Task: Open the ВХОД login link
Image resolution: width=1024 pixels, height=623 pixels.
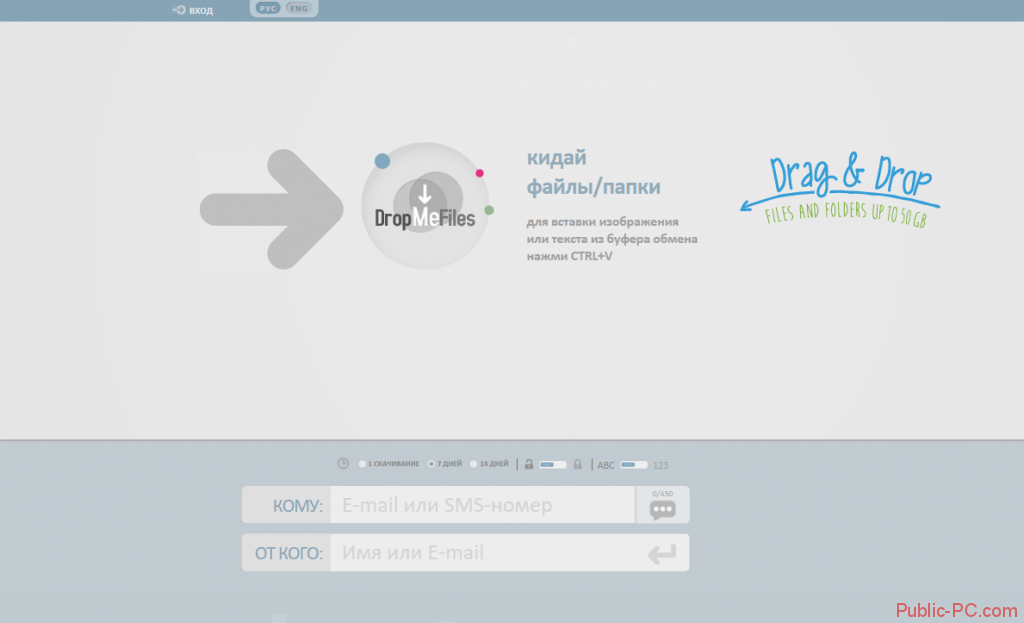Action: (x=201, y=10)
